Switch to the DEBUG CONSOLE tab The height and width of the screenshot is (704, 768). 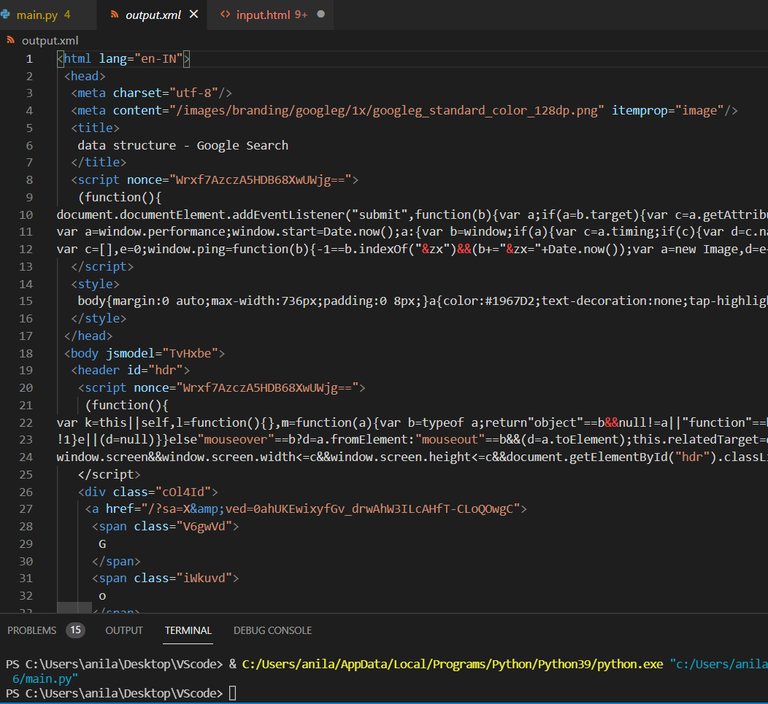coord(272,630)
